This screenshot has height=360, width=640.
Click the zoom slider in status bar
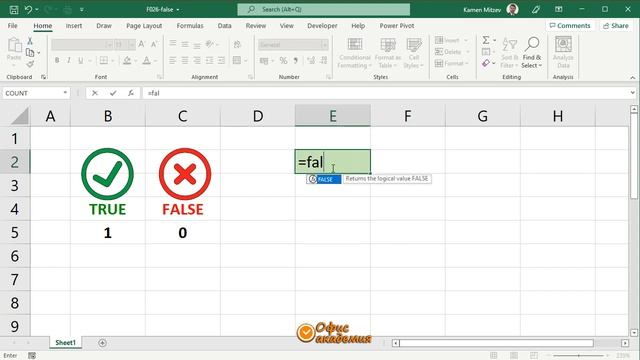coord(578,356)
